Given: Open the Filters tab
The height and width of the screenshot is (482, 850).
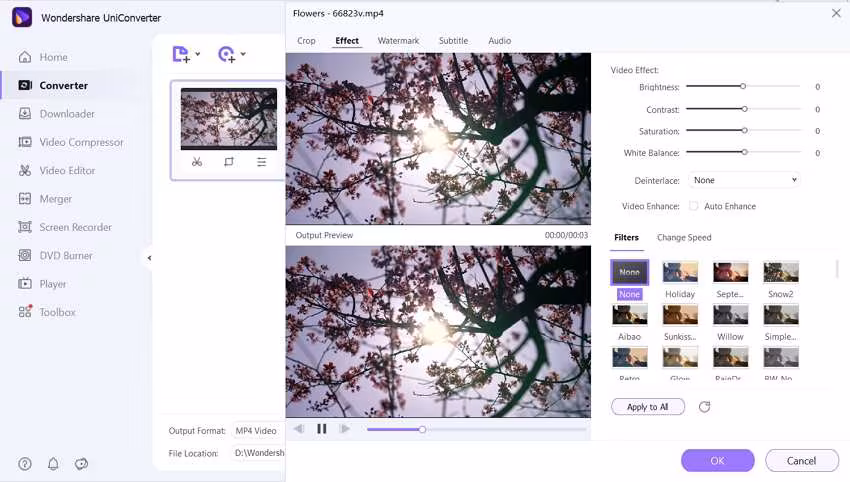Looking at the screenshot, I should (x=626, y=237).
